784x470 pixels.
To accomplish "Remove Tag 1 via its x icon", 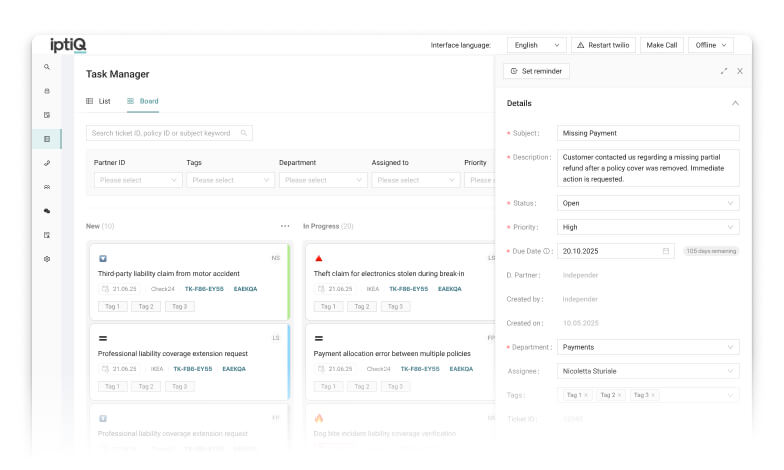I will point(586,395).
